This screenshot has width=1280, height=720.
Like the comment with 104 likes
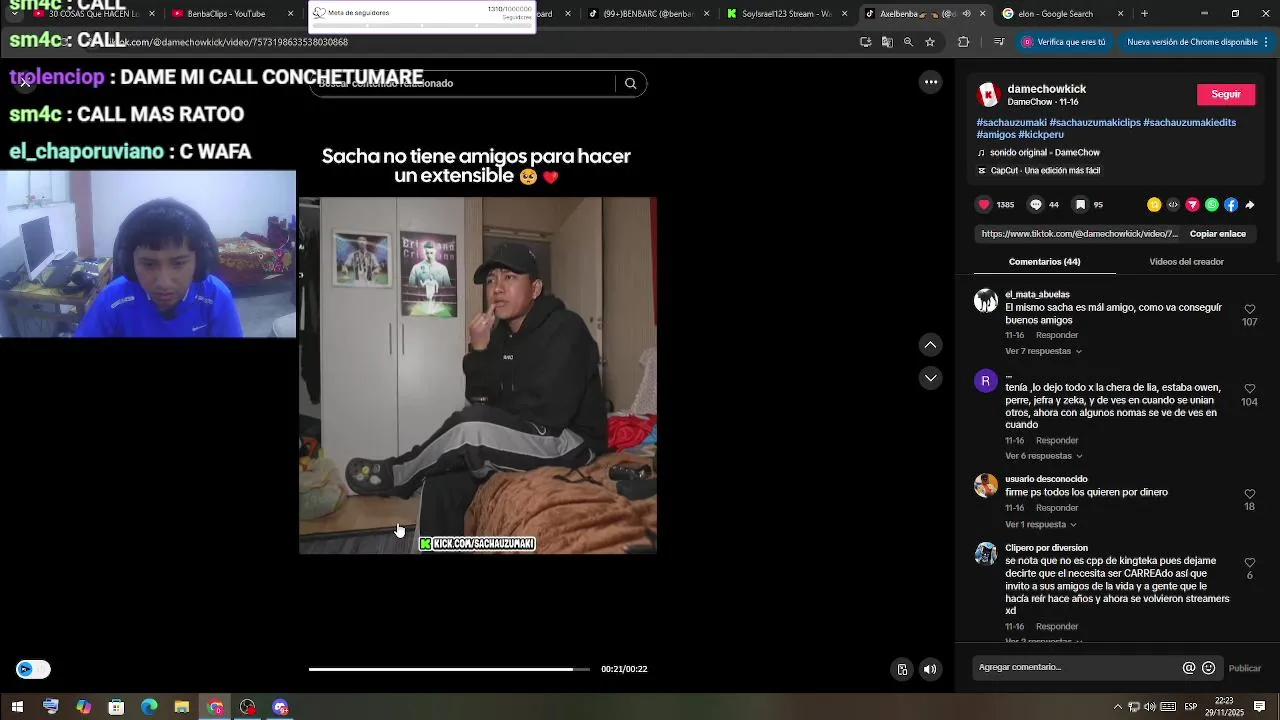[1249, 388]
